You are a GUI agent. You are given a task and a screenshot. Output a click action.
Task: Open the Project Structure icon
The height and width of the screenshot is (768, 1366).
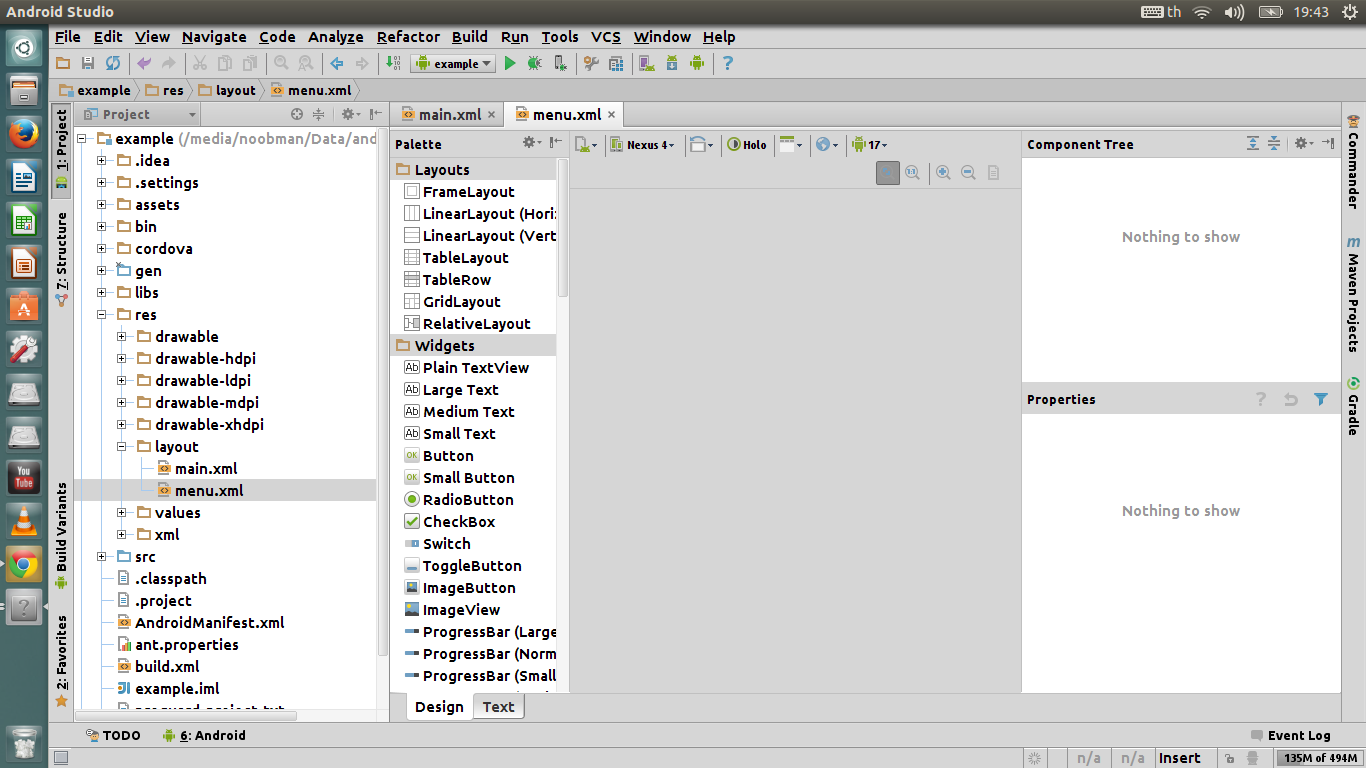[x=616, y=63]
